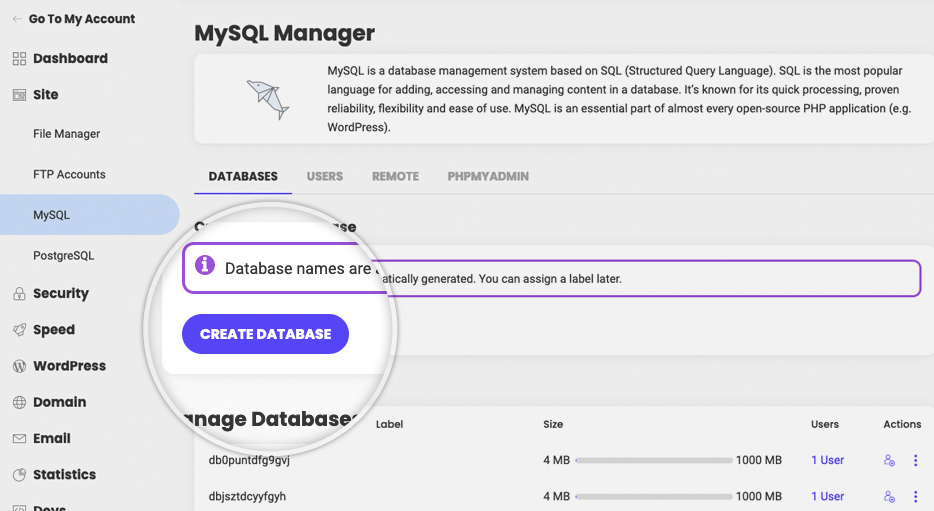
Task: Open FTP Accounts page
Action: pyautogui.click(x=69, y=175)
